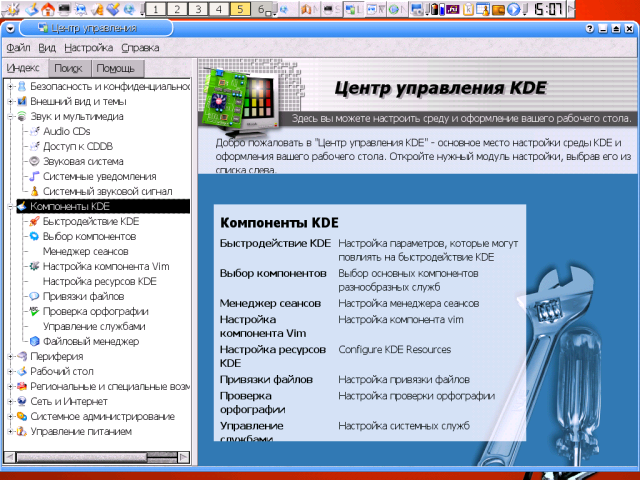This screenshot has width=640, height=480.
Task: Click the Доступ к CDDB icon
Action: click(35, 146)
